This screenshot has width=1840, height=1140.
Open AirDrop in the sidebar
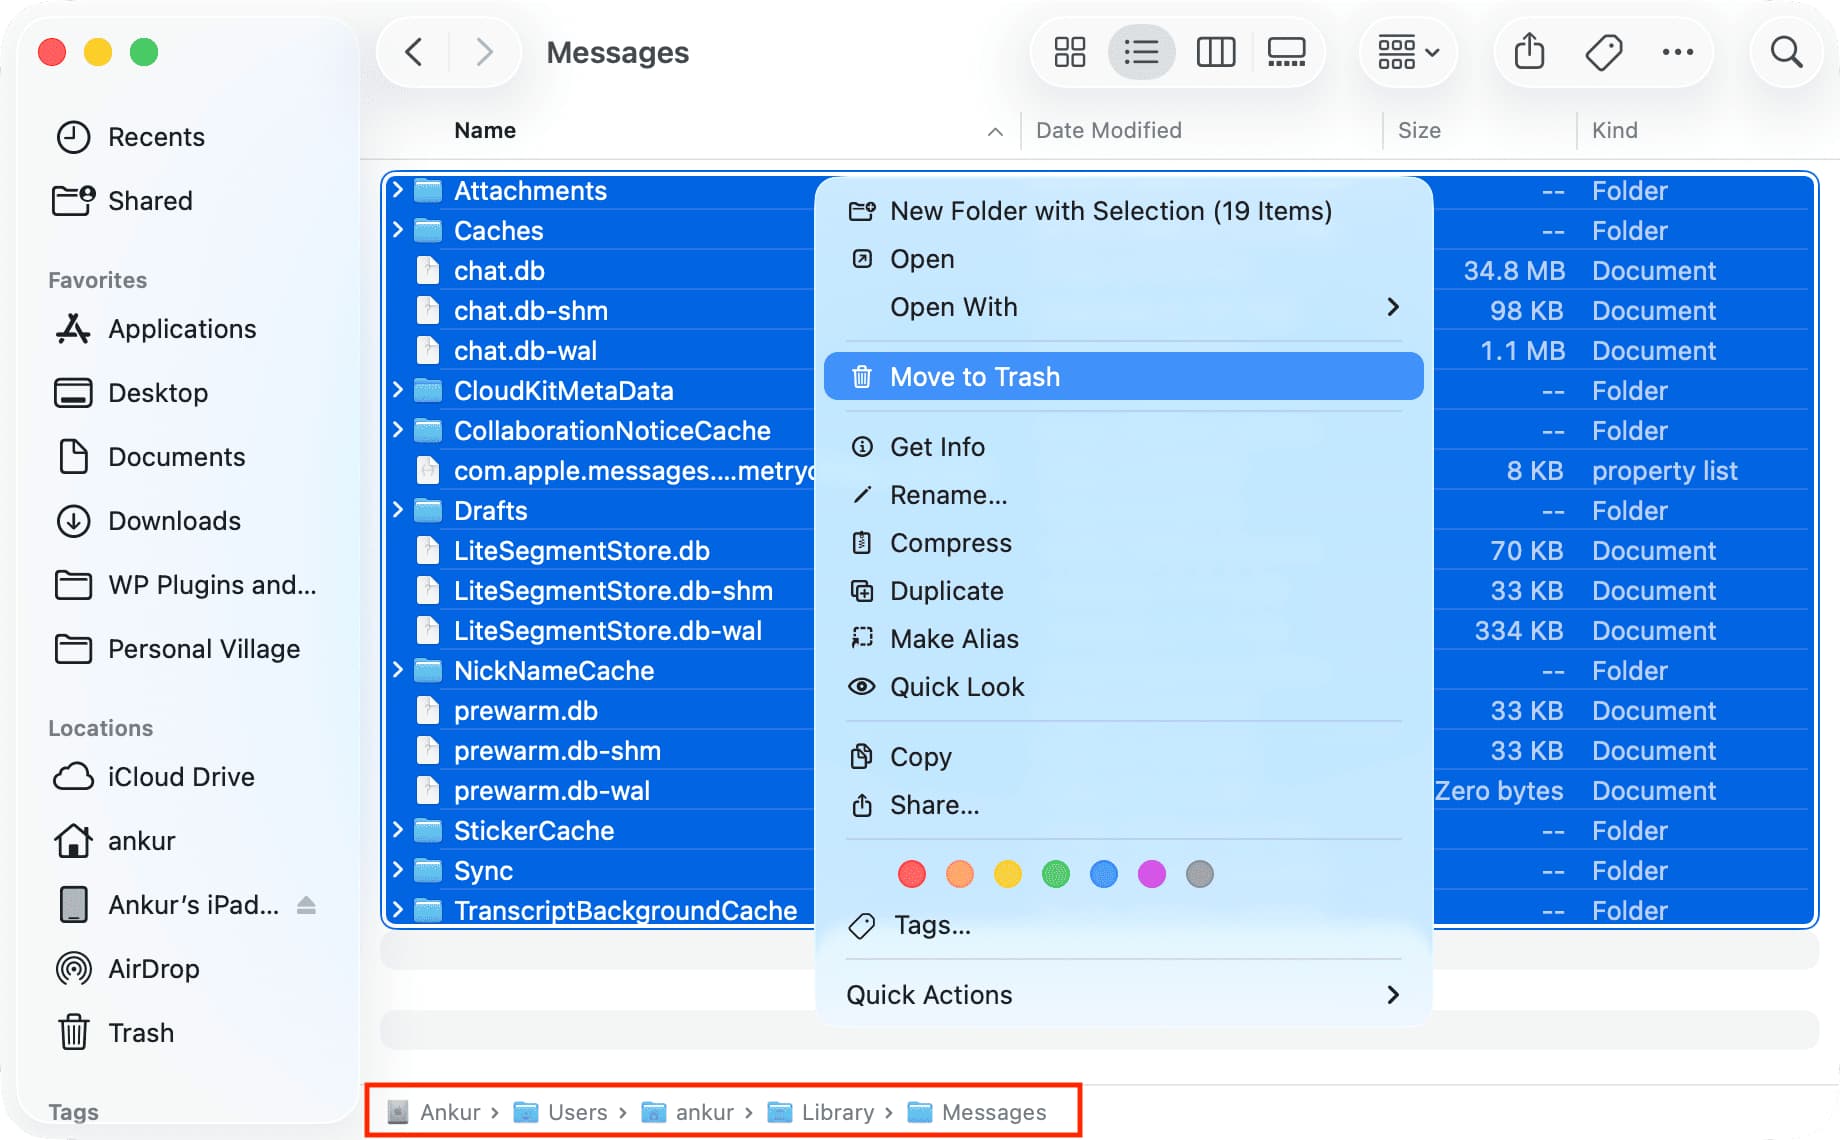click(x=153, y=969)
